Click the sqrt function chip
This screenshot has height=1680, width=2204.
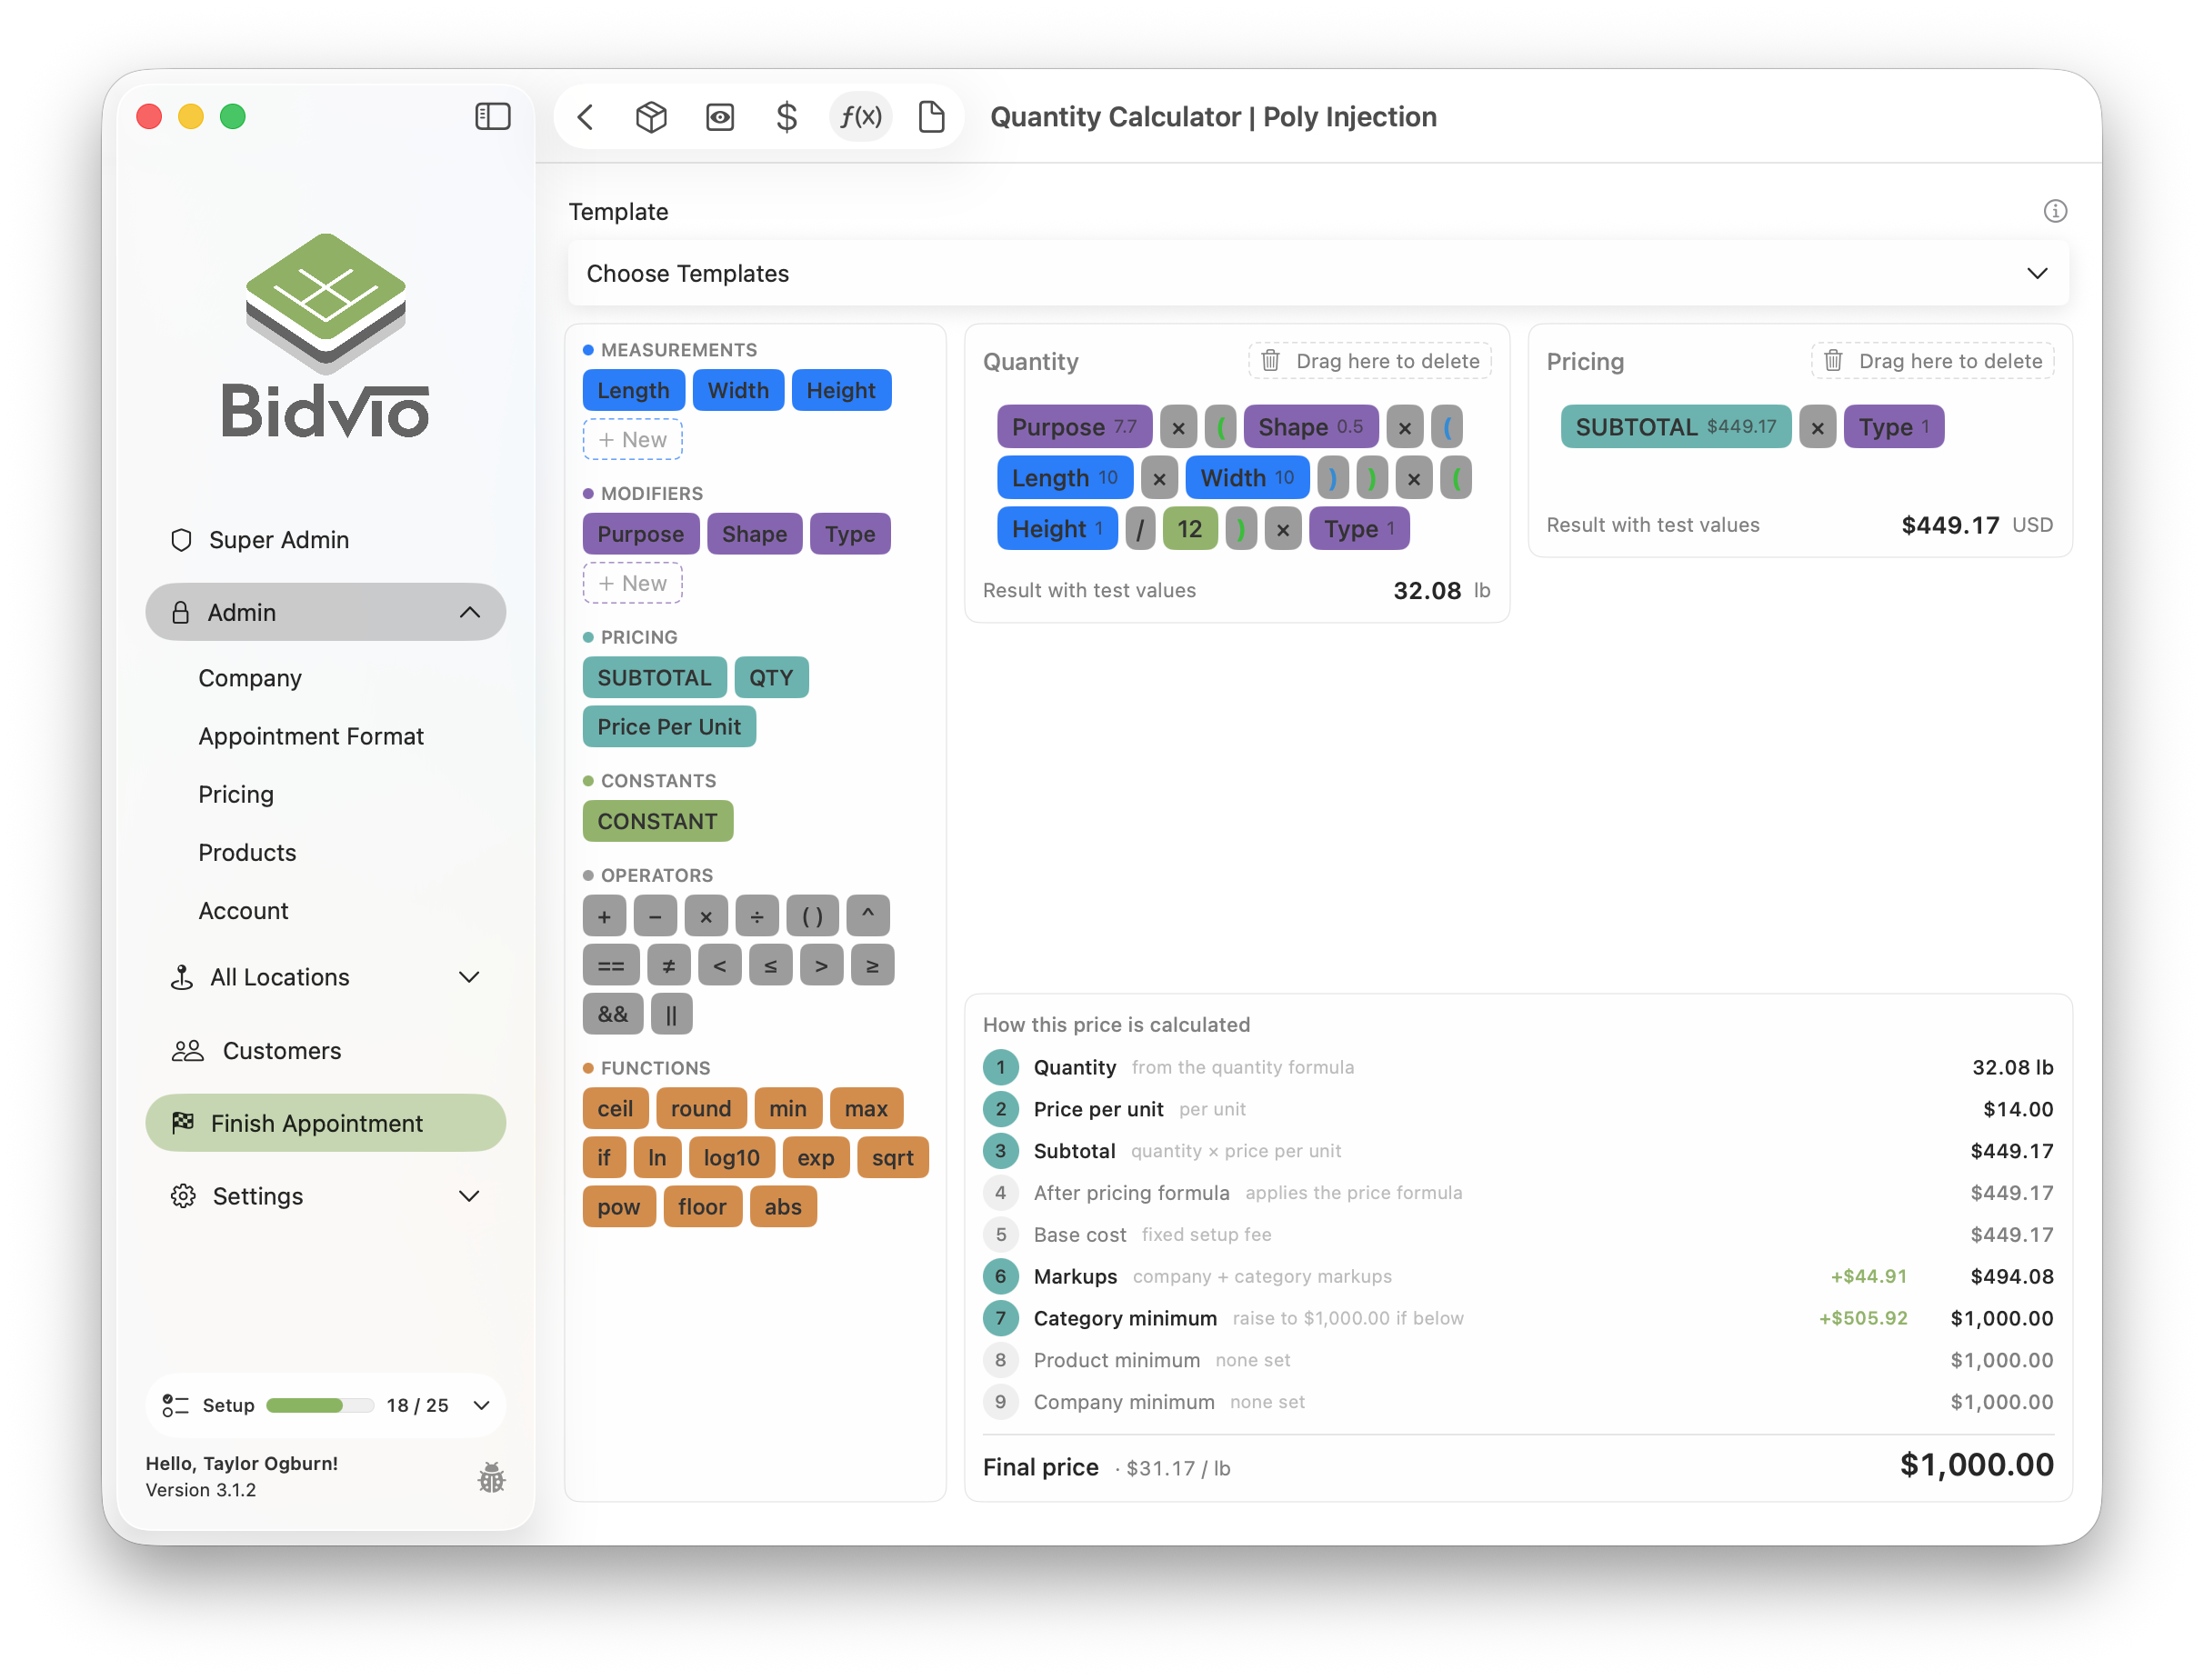(x=893, y=1157)
